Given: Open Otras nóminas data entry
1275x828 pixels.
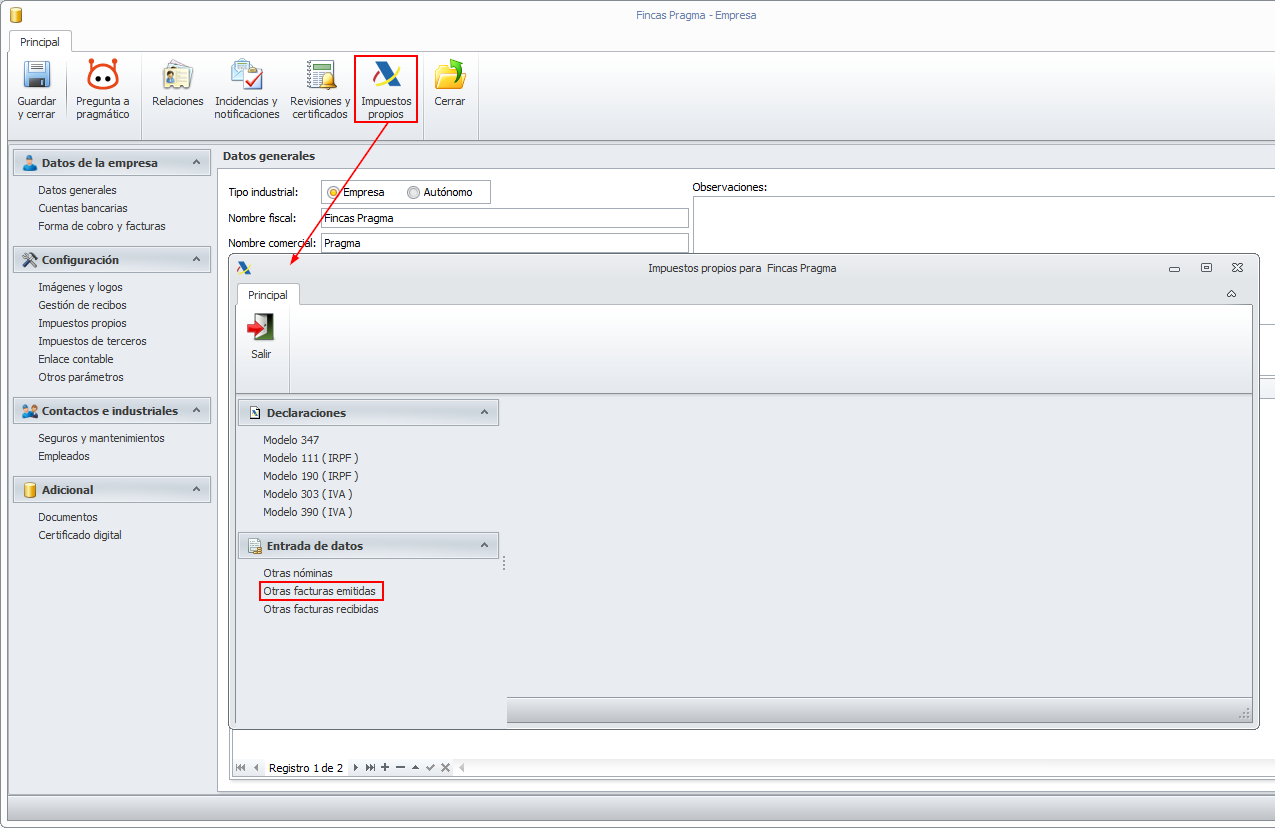Looking at the screenshot, I should tap(298, 573).
